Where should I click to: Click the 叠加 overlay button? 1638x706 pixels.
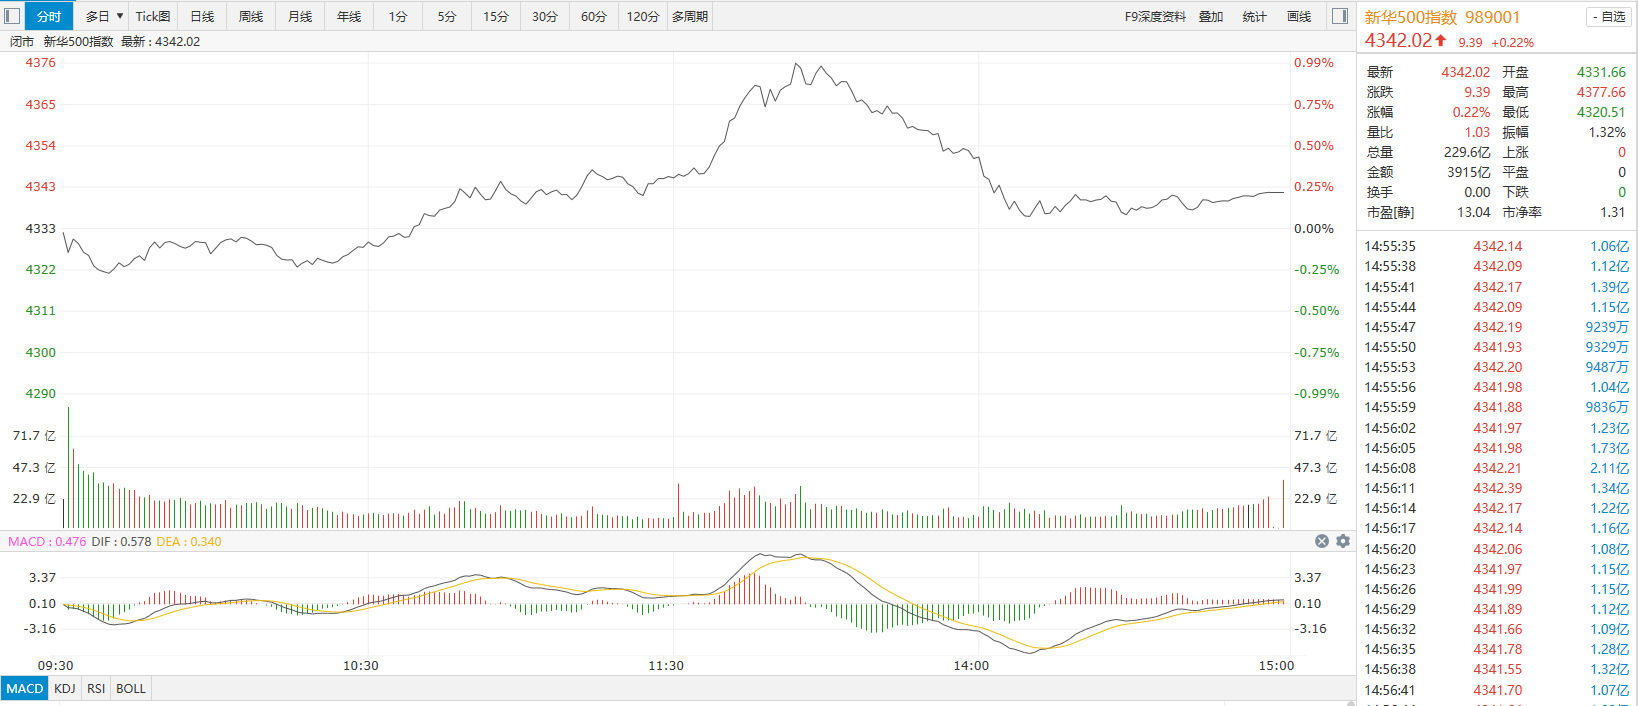pos(1211,16)
